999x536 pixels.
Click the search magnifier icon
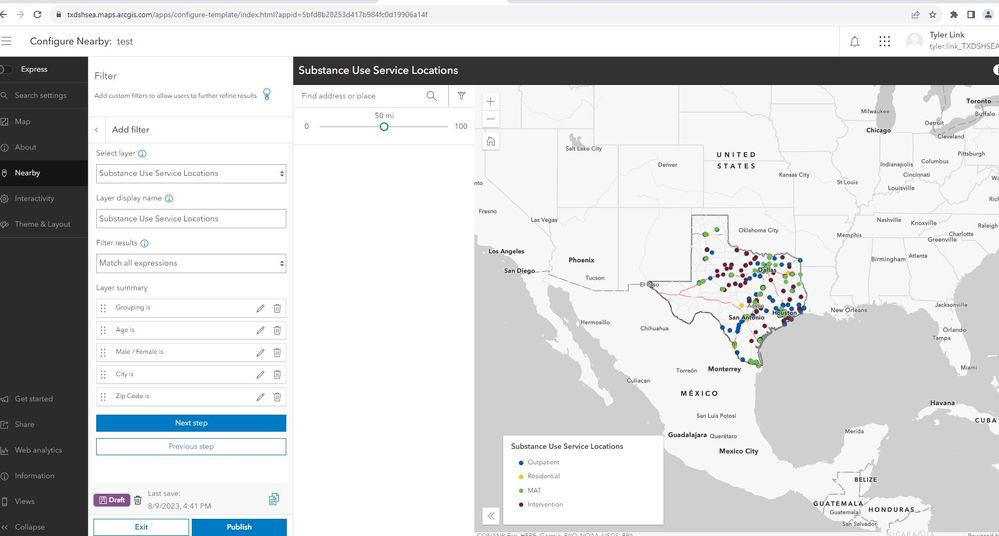(x=432, y=96)
